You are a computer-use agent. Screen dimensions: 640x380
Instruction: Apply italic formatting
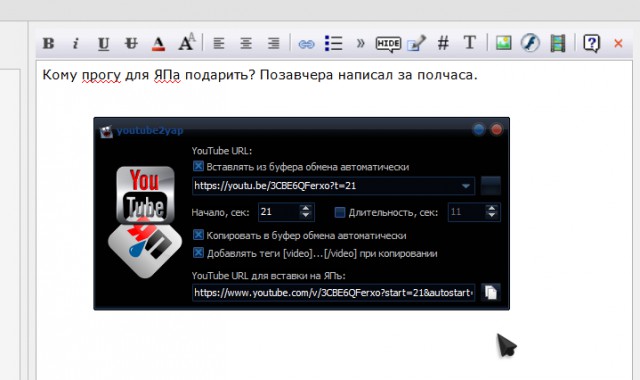click(x=76, y=43)
